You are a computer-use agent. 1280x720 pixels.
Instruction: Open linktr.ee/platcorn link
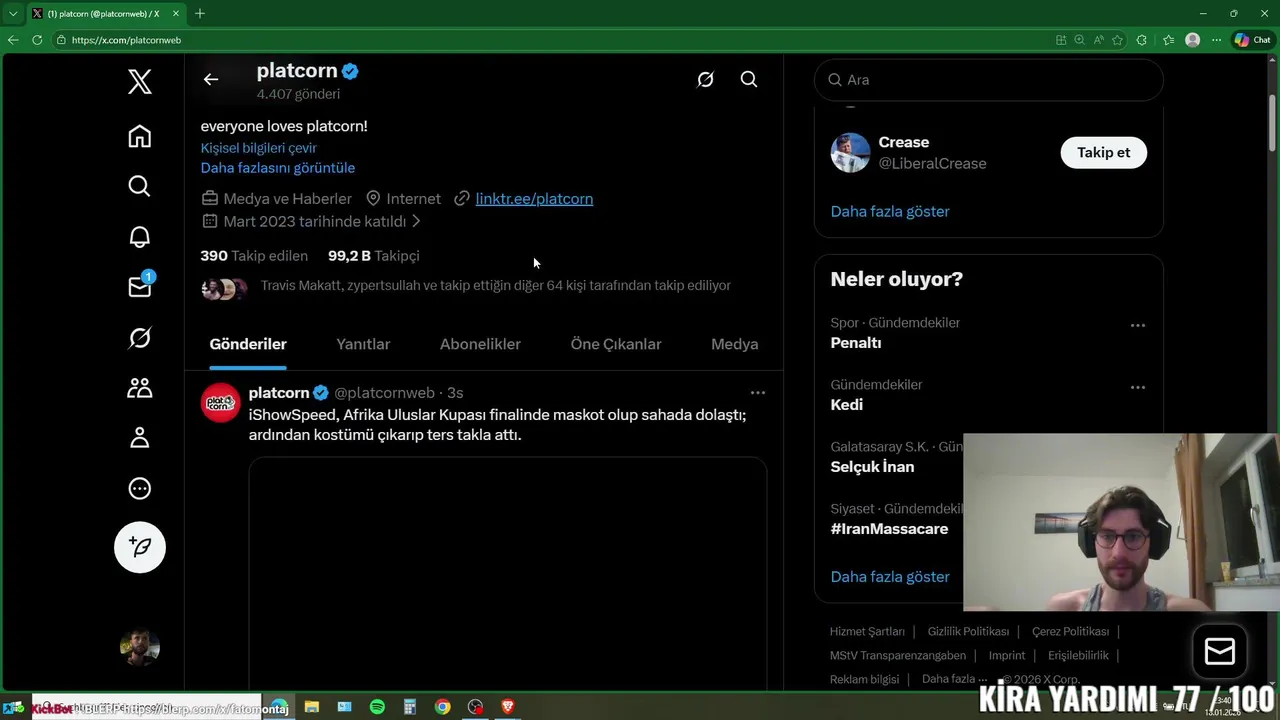[534, 199]
